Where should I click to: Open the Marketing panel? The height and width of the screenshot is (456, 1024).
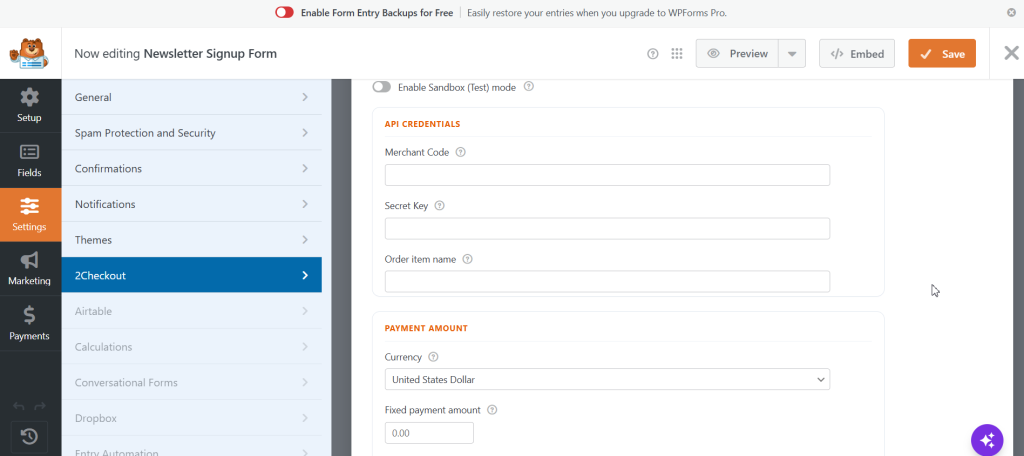pyautogui.click(x=30, y=269)
